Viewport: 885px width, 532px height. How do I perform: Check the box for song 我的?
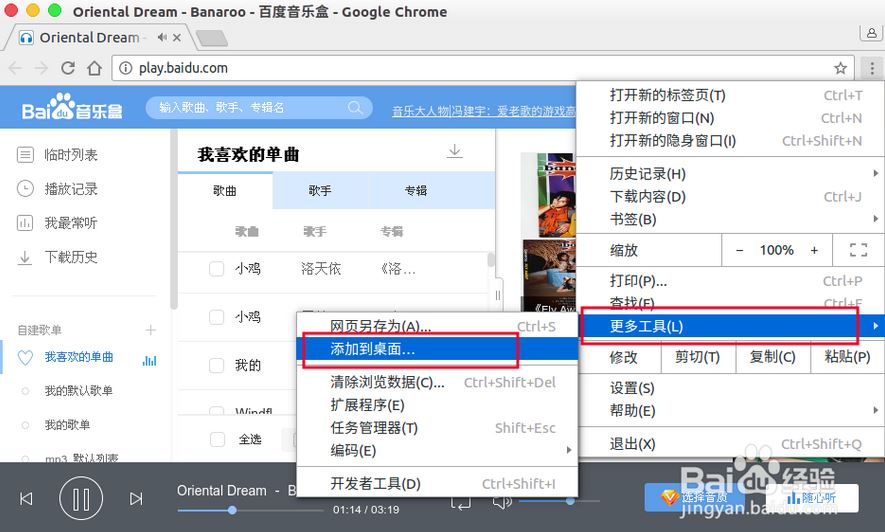217,366
